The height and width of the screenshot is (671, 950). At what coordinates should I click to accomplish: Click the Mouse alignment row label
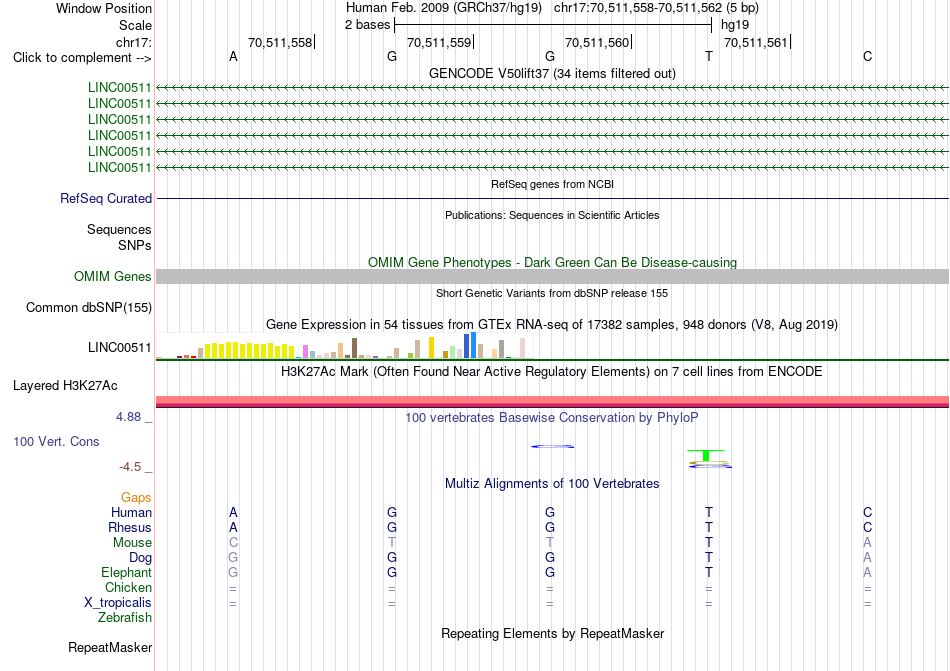point(132,543)
